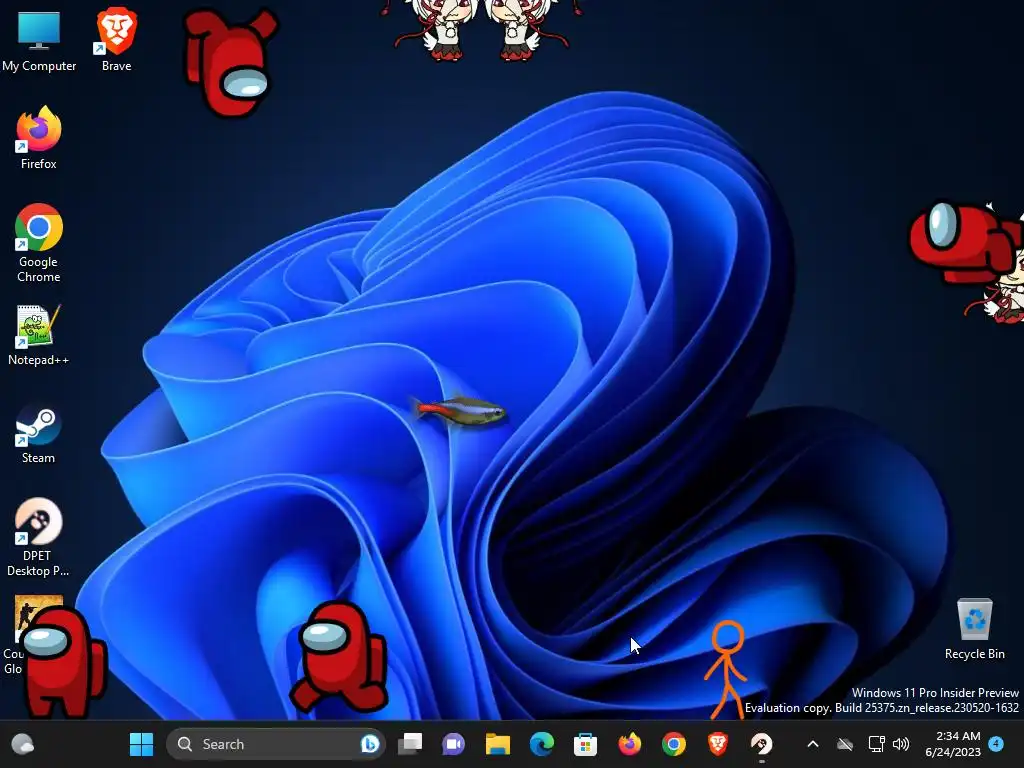Open Bing Chat from the search box
The height and width of the screenshot is (768, 1024).
(370, 744)
